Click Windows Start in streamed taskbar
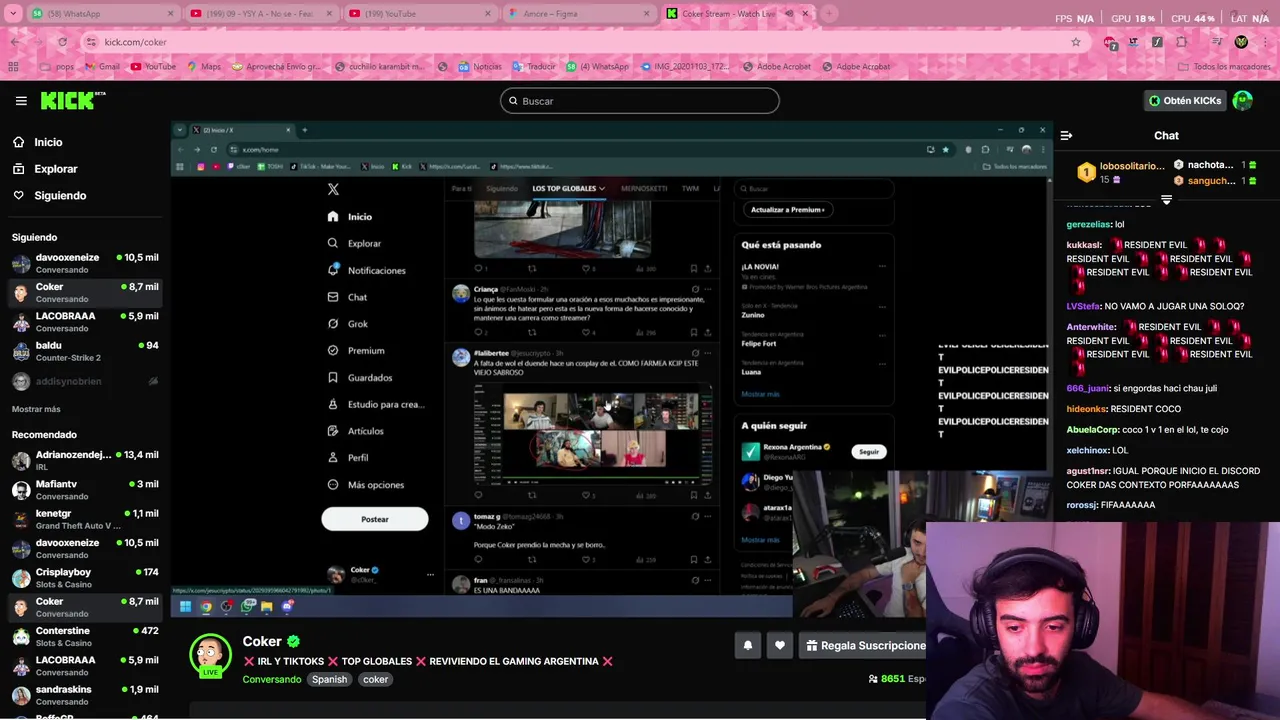Image resolution: width=1280 pixels, height=720 pixels. point(185,606)
